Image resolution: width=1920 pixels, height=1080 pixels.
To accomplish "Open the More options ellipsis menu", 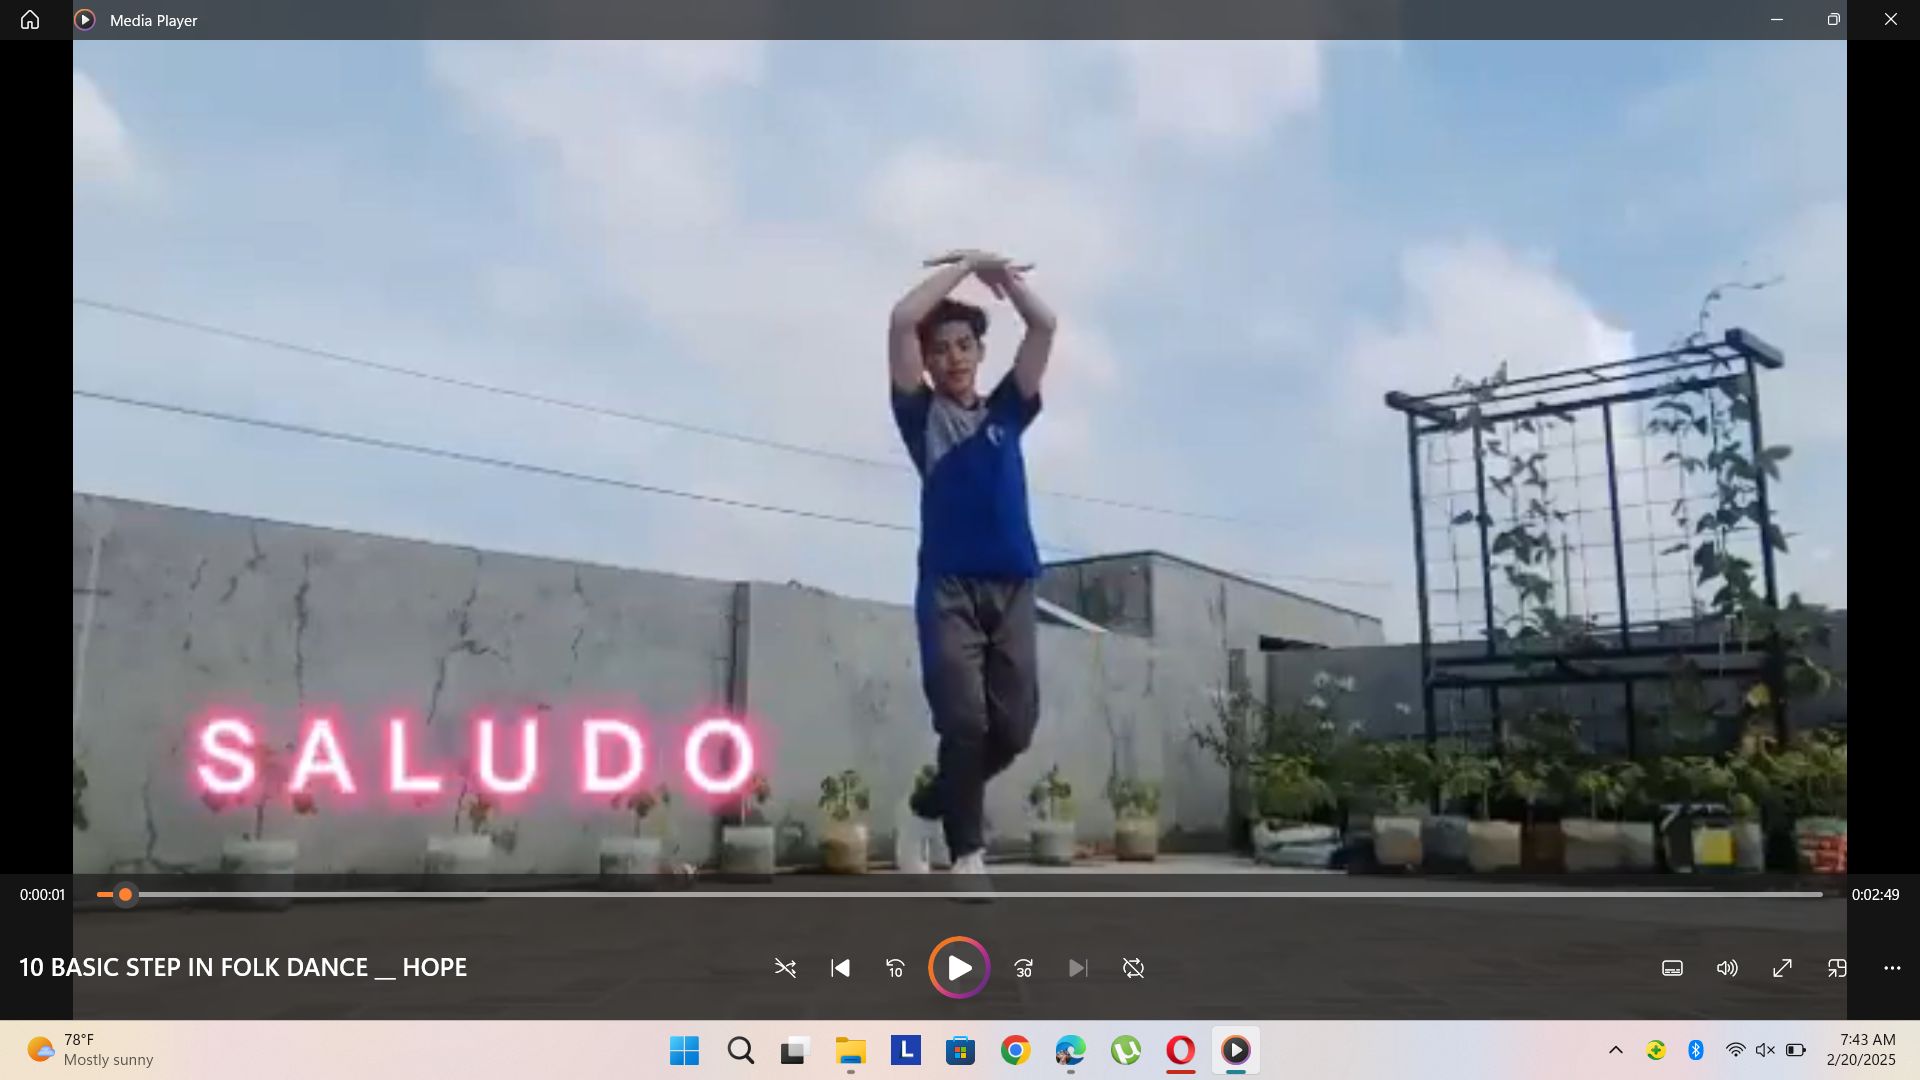I will pyautogui.click(x=1892, y=968).
